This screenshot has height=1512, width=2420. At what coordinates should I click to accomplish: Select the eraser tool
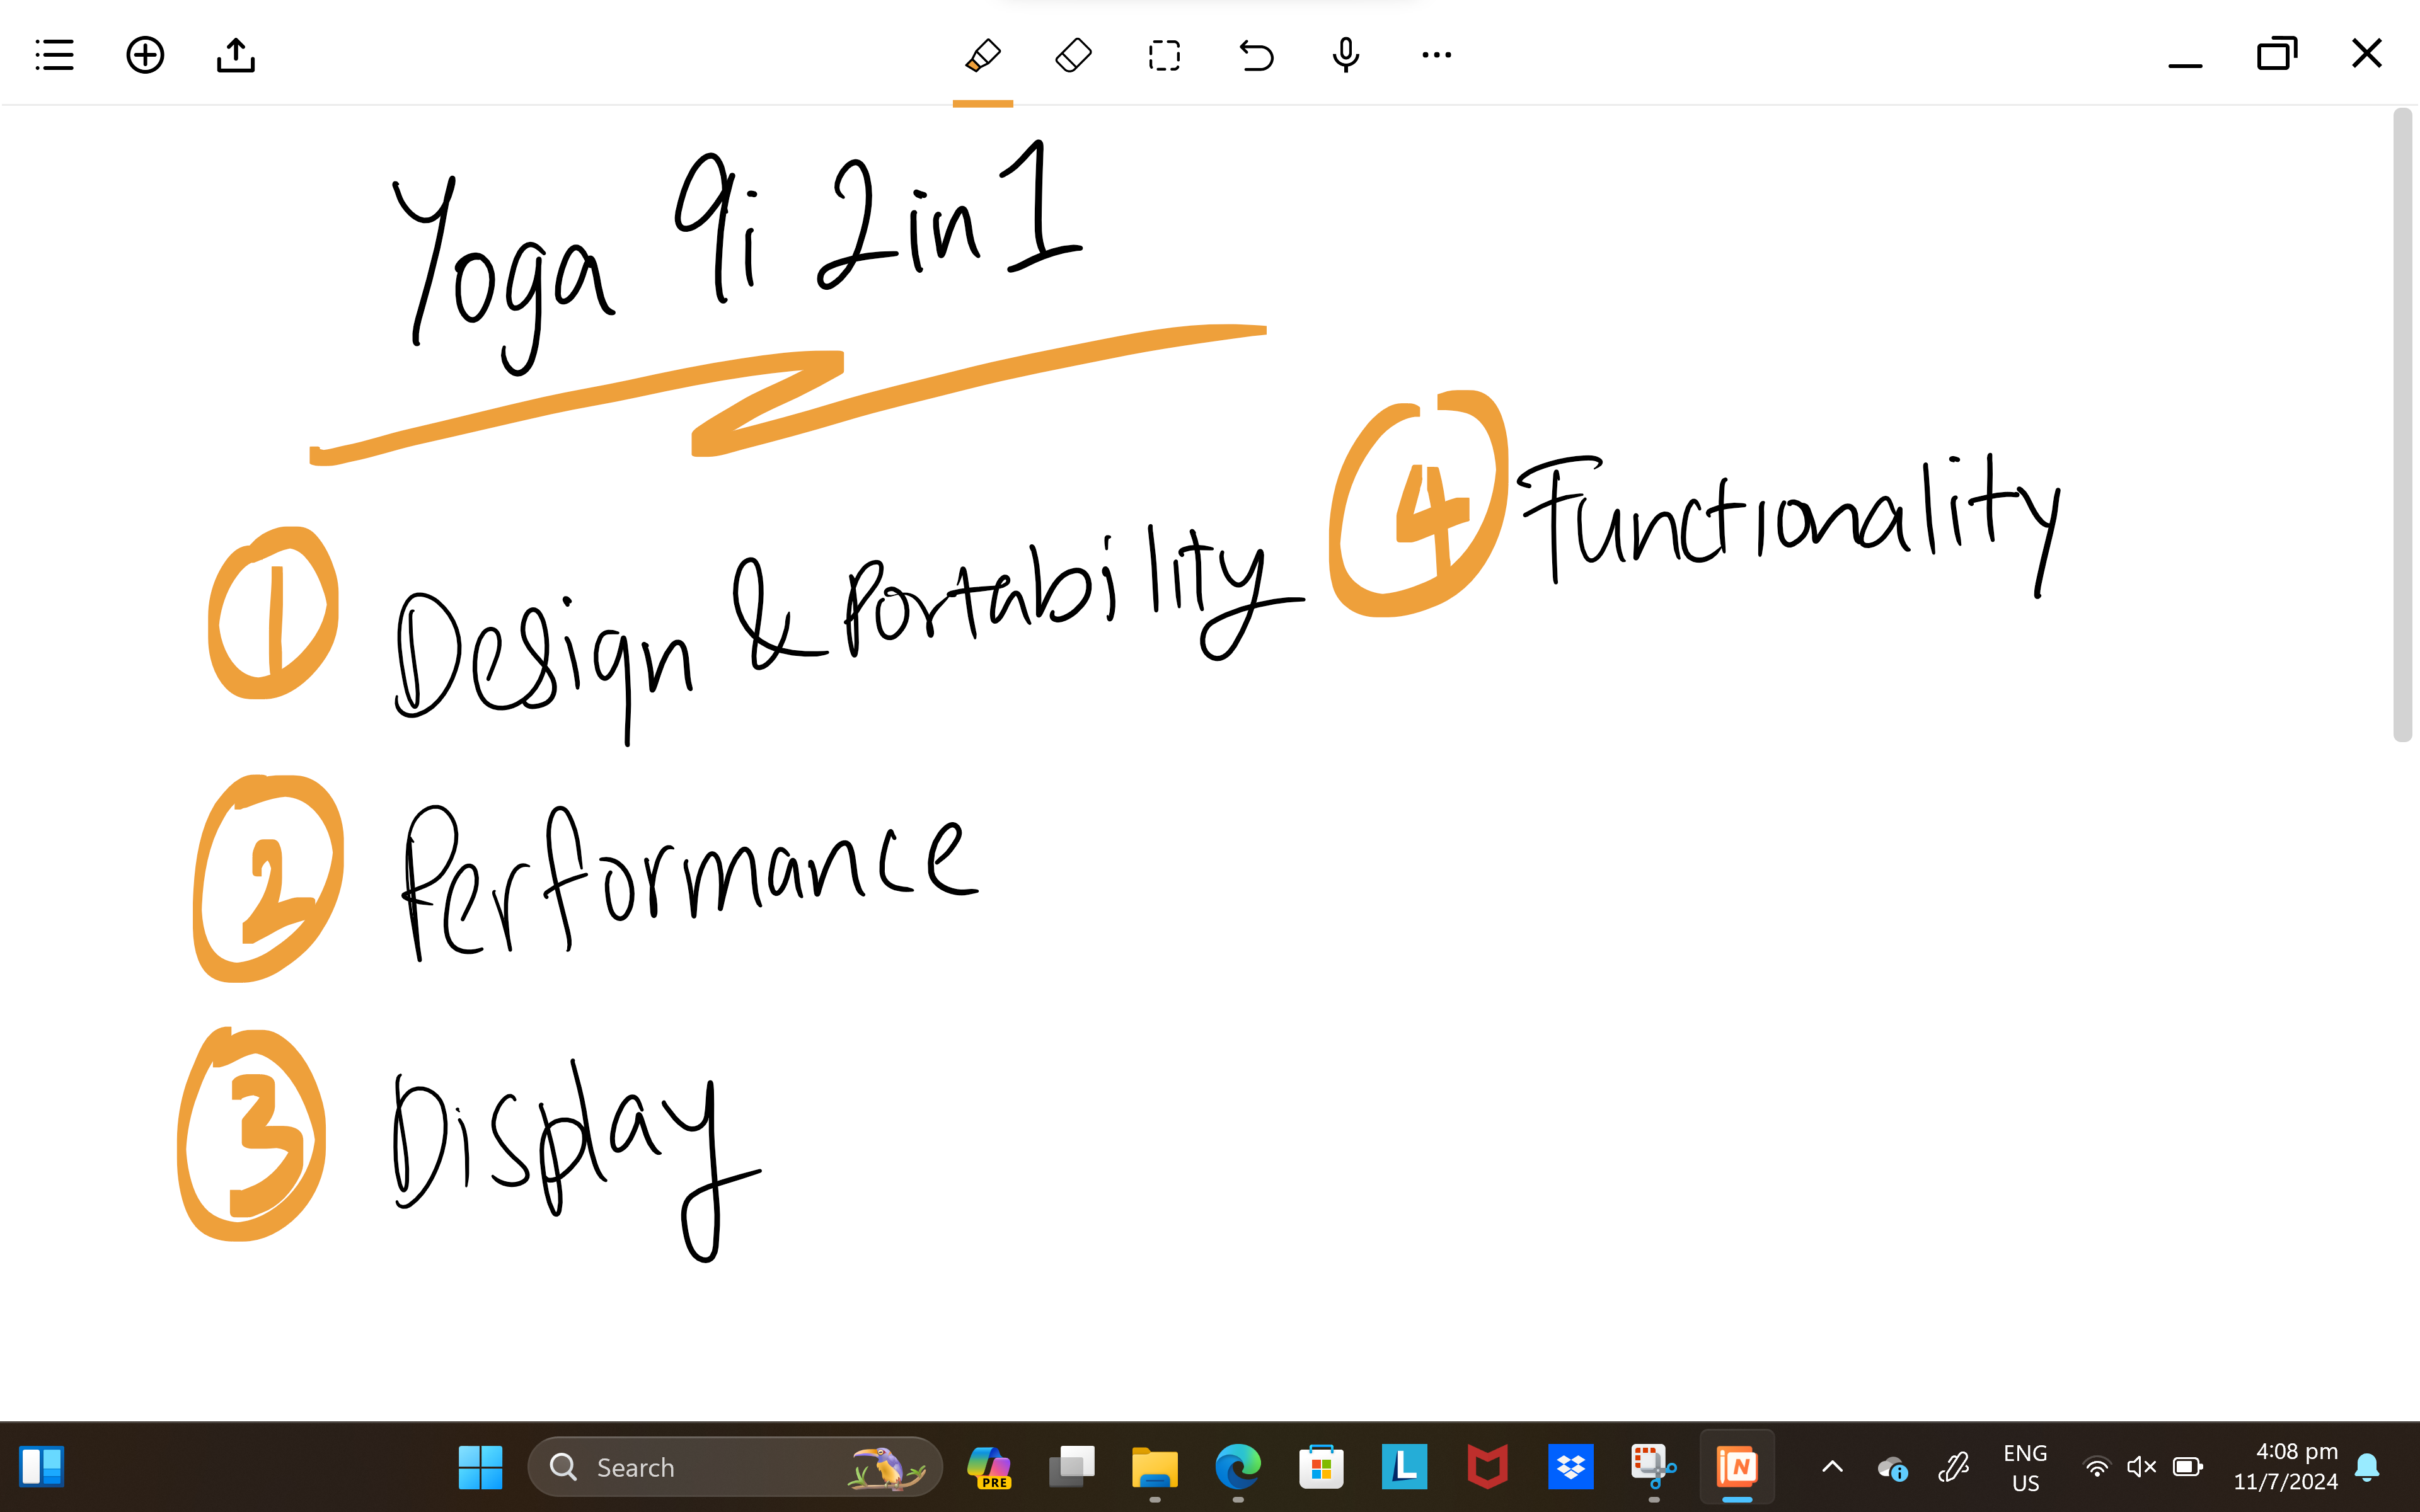pos(1074,55)
